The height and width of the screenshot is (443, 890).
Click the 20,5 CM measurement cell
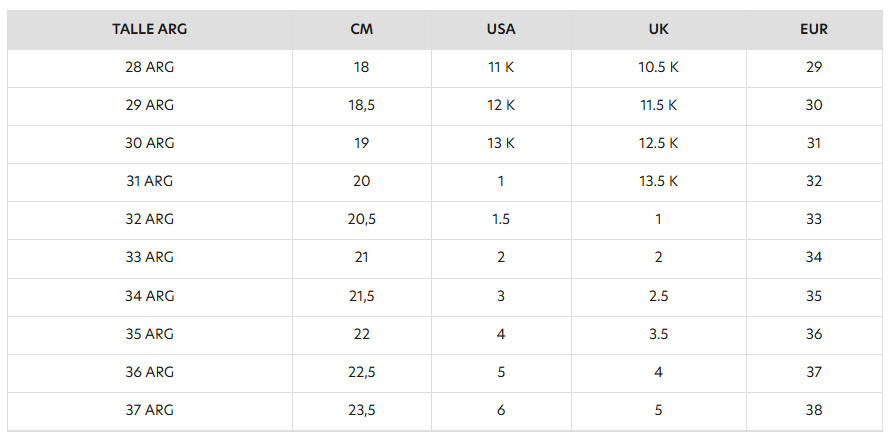362,219
